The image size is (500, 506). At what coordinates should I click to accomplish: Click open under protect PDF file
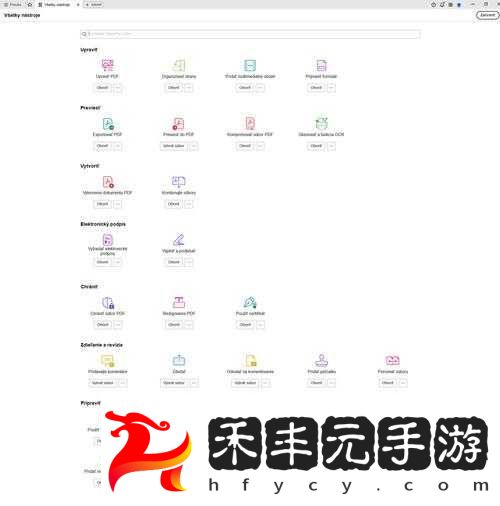pyautogui.click(x=102, y=324)
